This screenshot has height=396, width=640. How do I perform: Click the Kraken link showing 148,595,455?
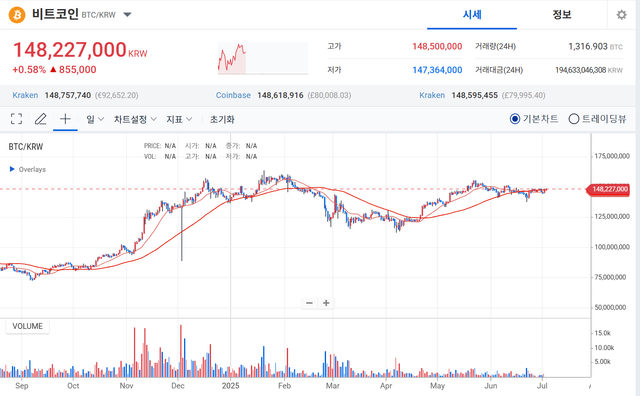(x=432, y=95)
